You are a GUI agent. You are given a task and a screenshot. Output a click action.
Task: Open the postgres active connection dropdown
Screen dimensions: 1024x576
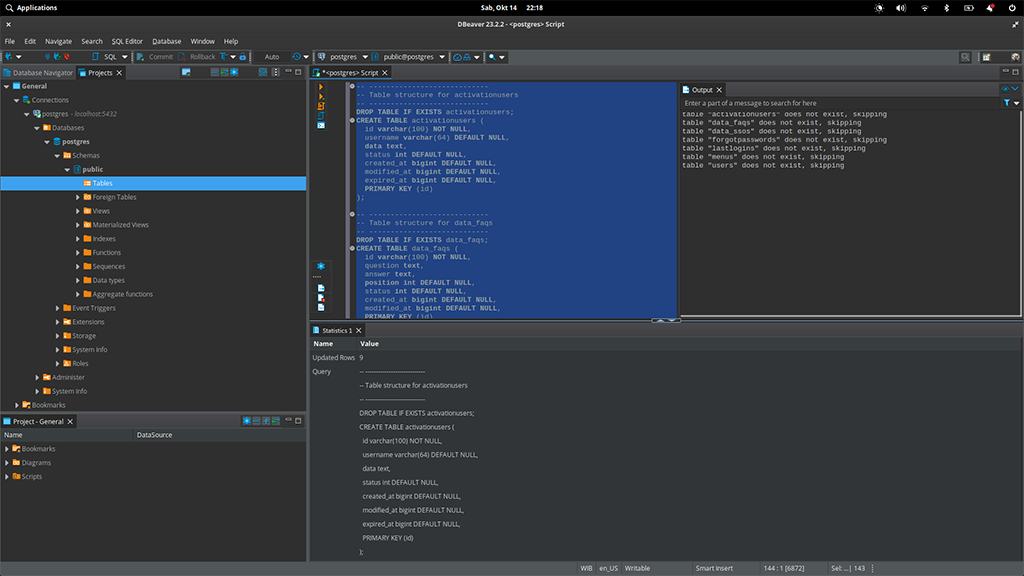coord(343,57)
